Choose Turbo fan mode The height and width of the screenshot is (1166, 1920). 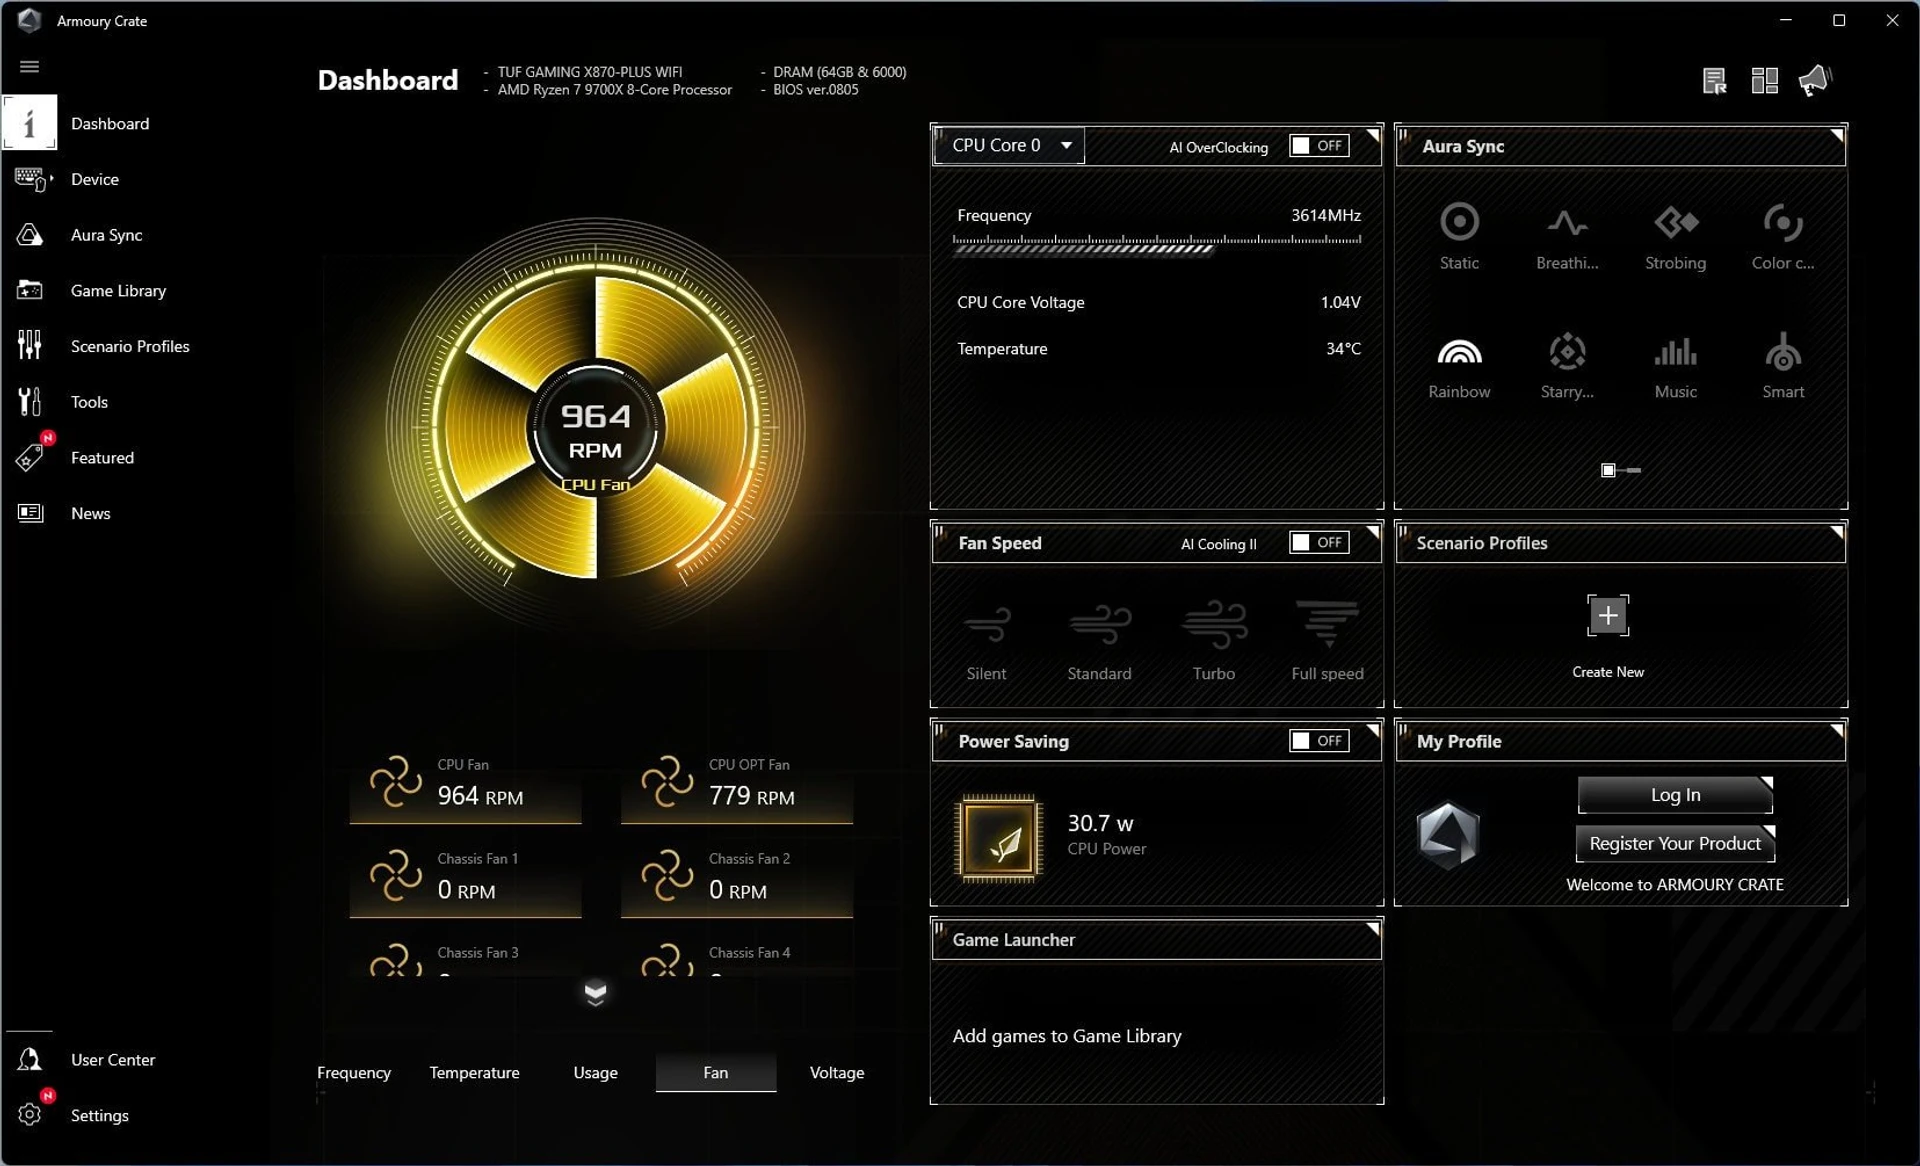tap(1214, 641)
